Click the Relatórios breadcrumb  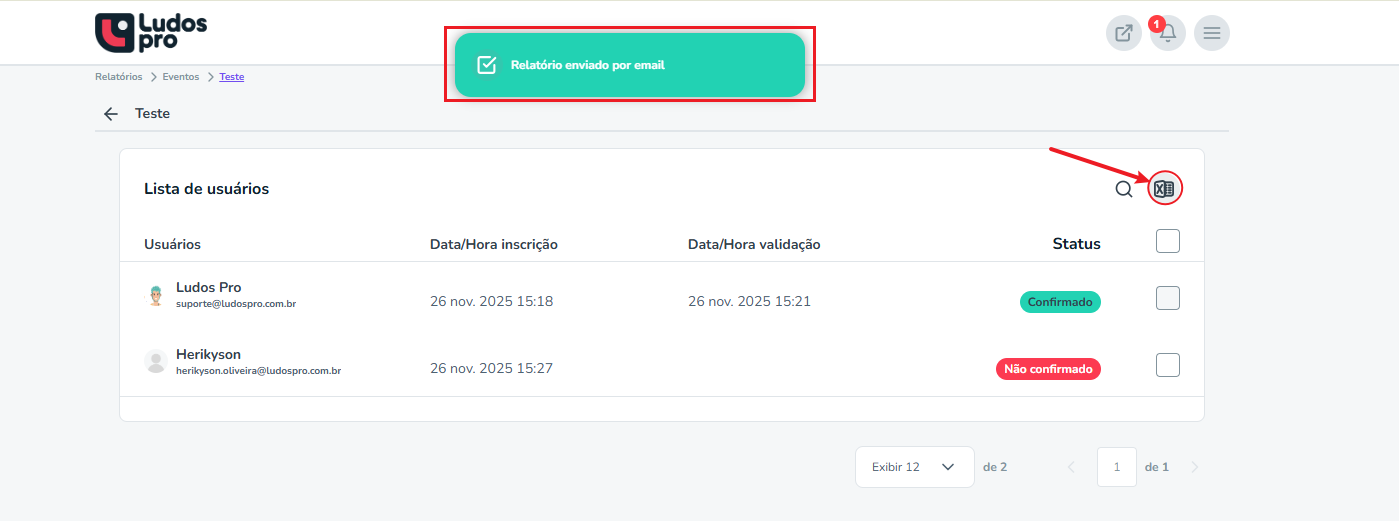pyautogui.click(x=119, y=77)
